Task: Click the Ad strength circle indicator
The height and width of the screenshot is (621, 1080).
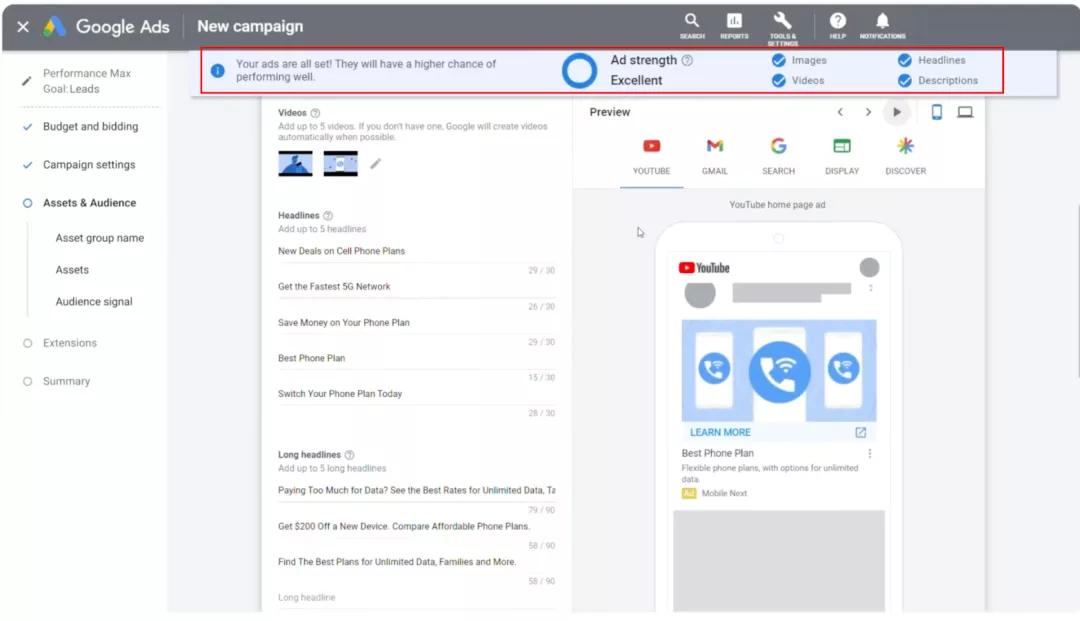Action: click(579, 70)
